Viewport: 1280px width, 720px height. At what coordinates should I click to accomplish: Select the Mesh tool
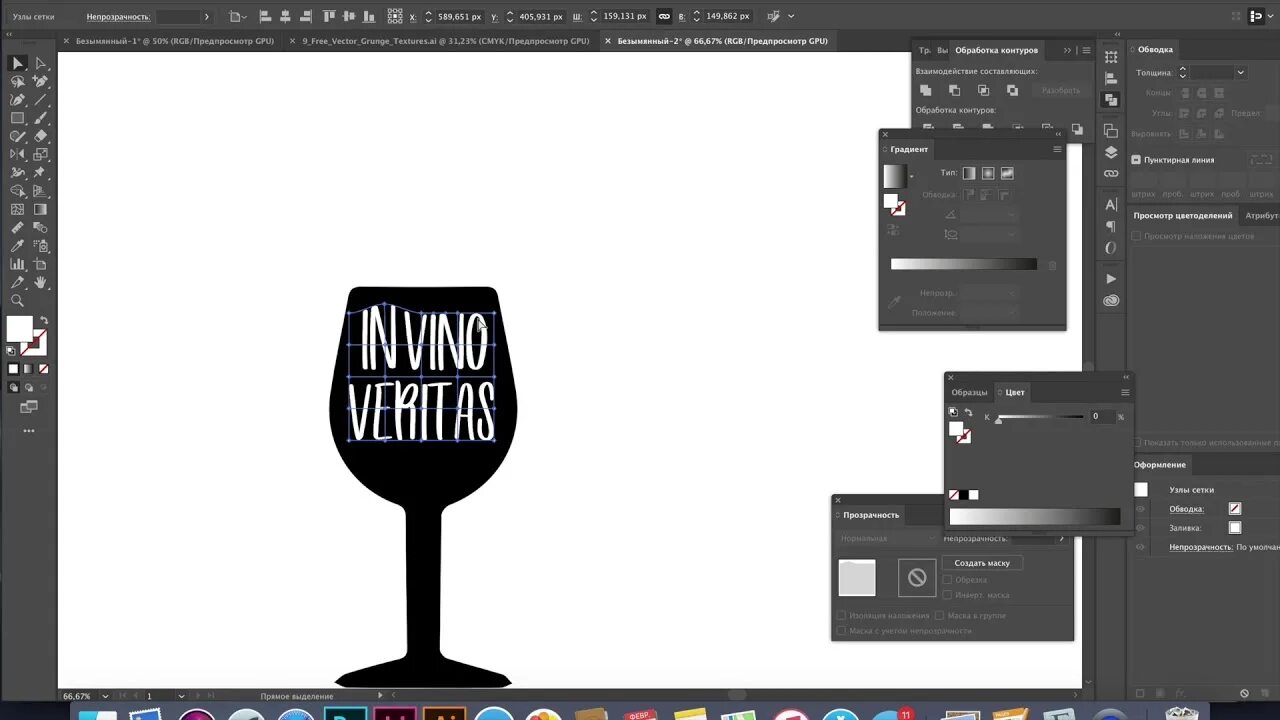tap(18, 209)
